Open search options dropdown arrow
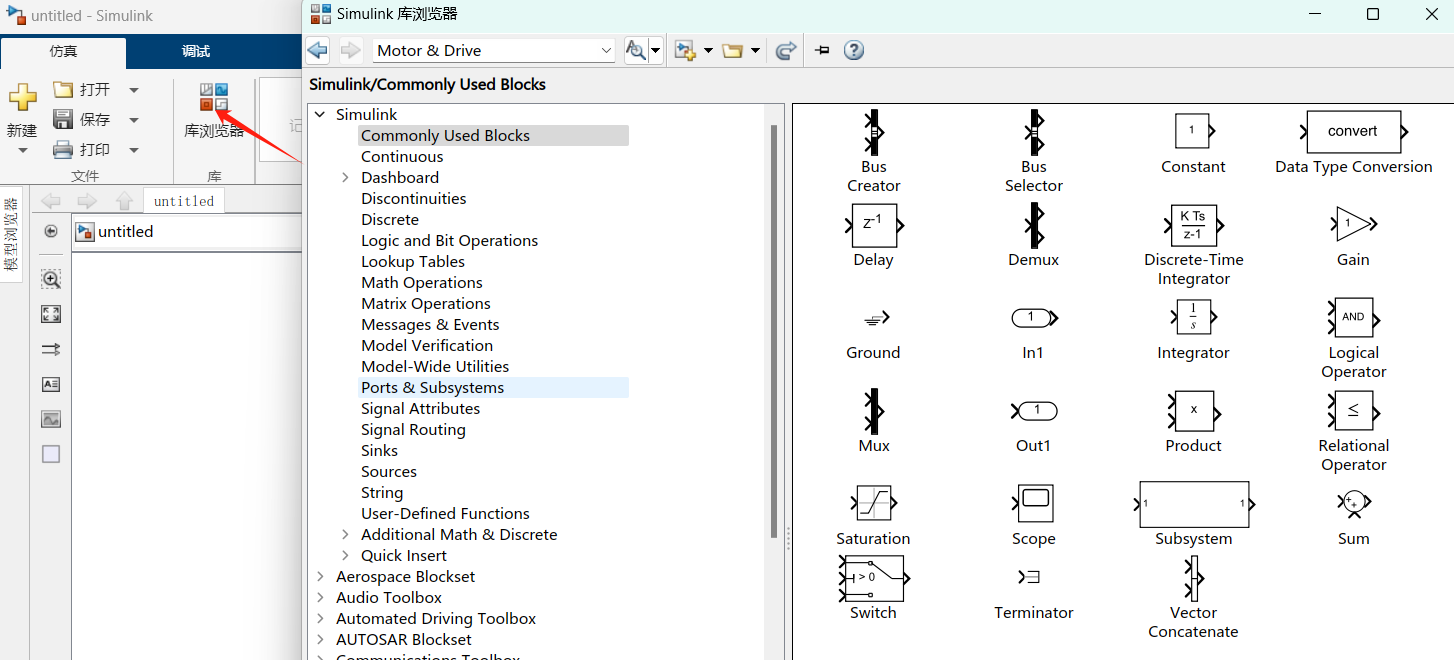This screenshot has height=660, width=1454. pos(656,50)
